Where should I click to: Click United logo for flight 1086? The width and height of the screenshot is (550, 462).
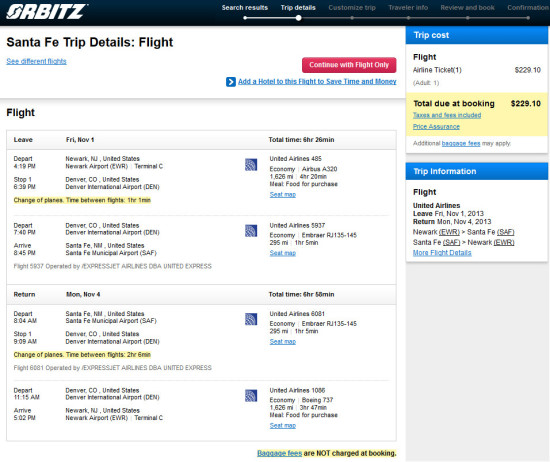[251, 396]
